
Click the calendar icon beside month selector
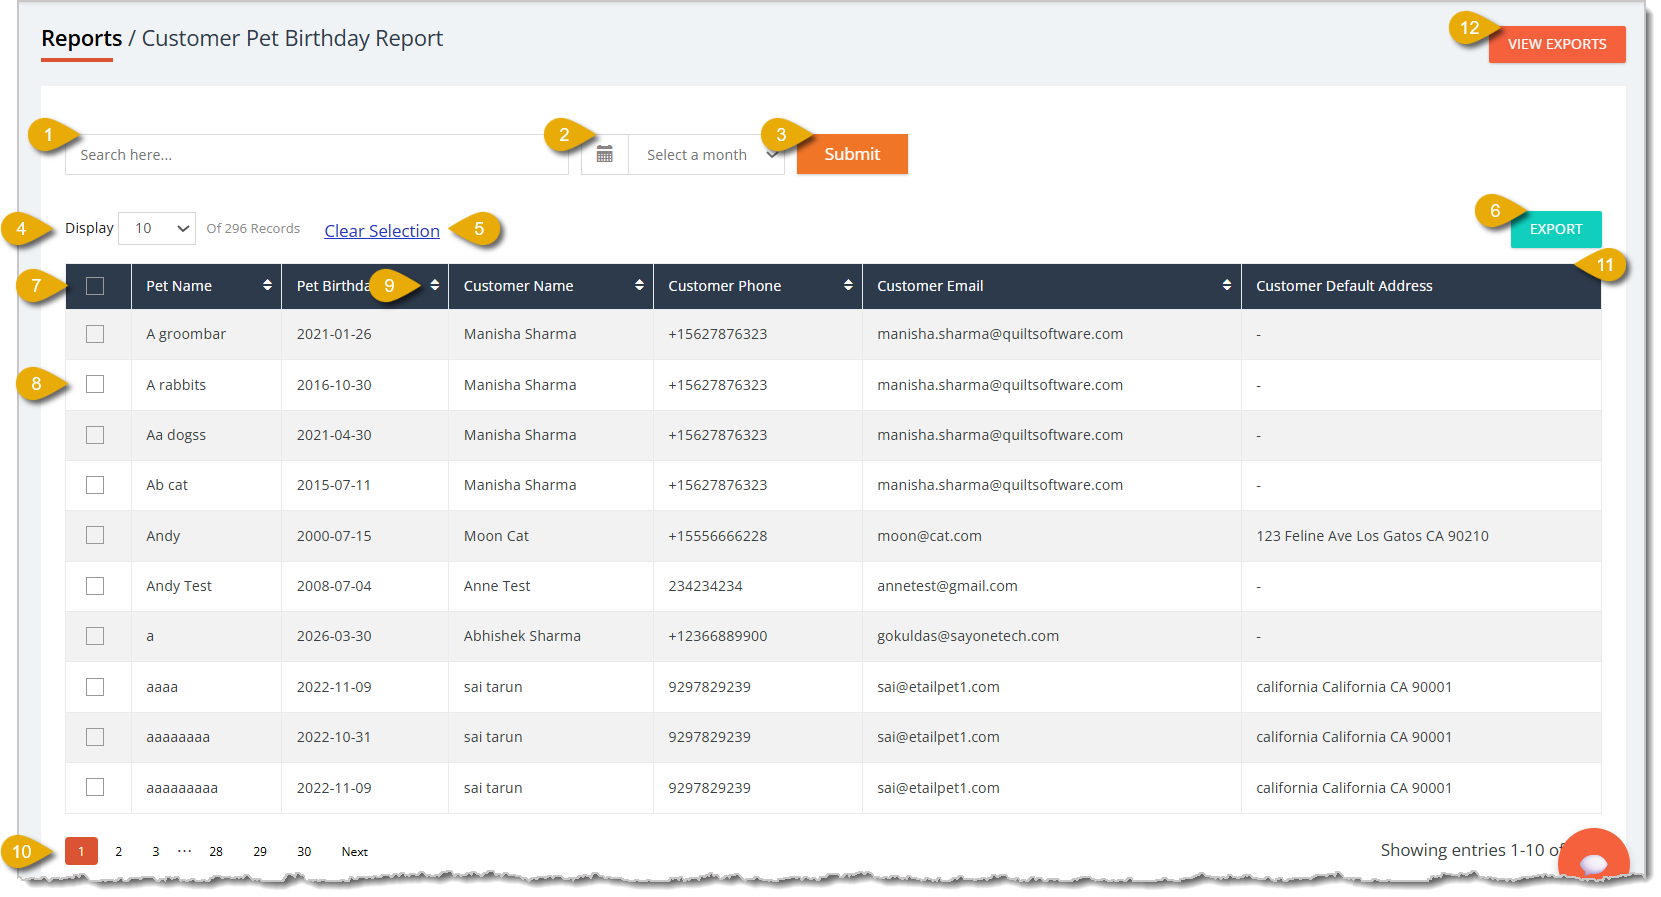[604, 154]
